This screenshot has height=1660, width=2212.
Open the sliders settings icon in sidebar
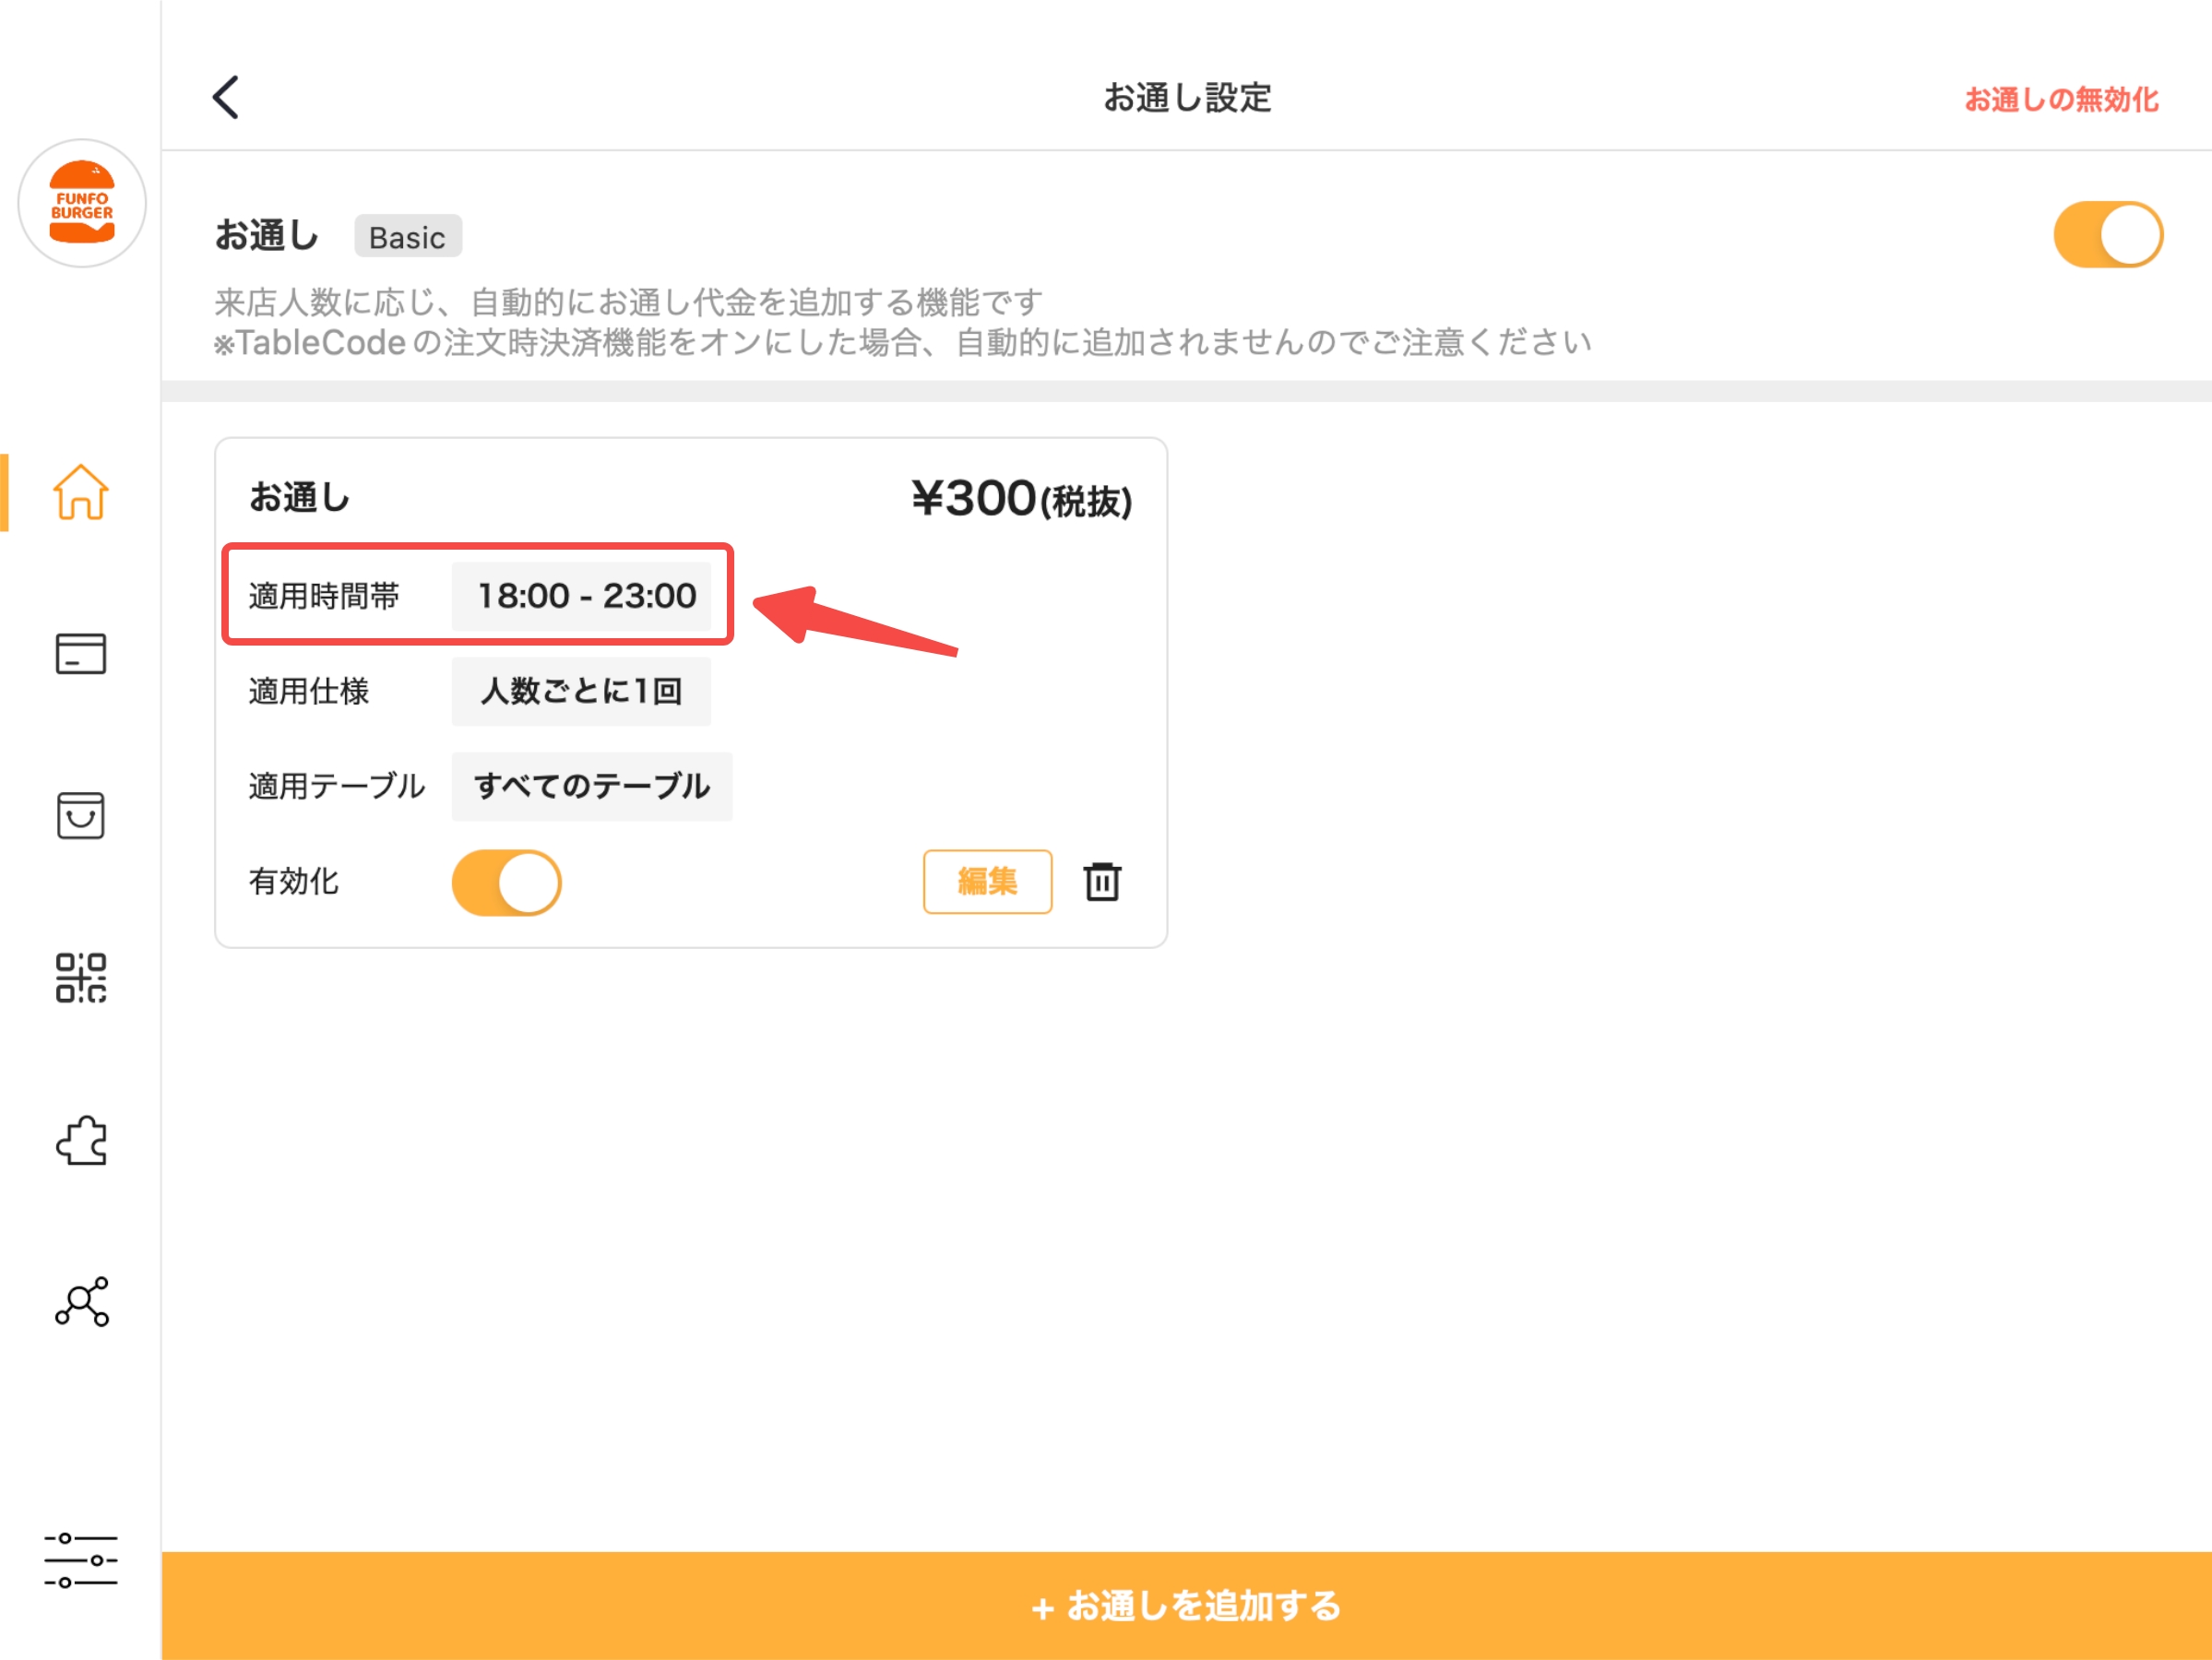click(81, 1560)
